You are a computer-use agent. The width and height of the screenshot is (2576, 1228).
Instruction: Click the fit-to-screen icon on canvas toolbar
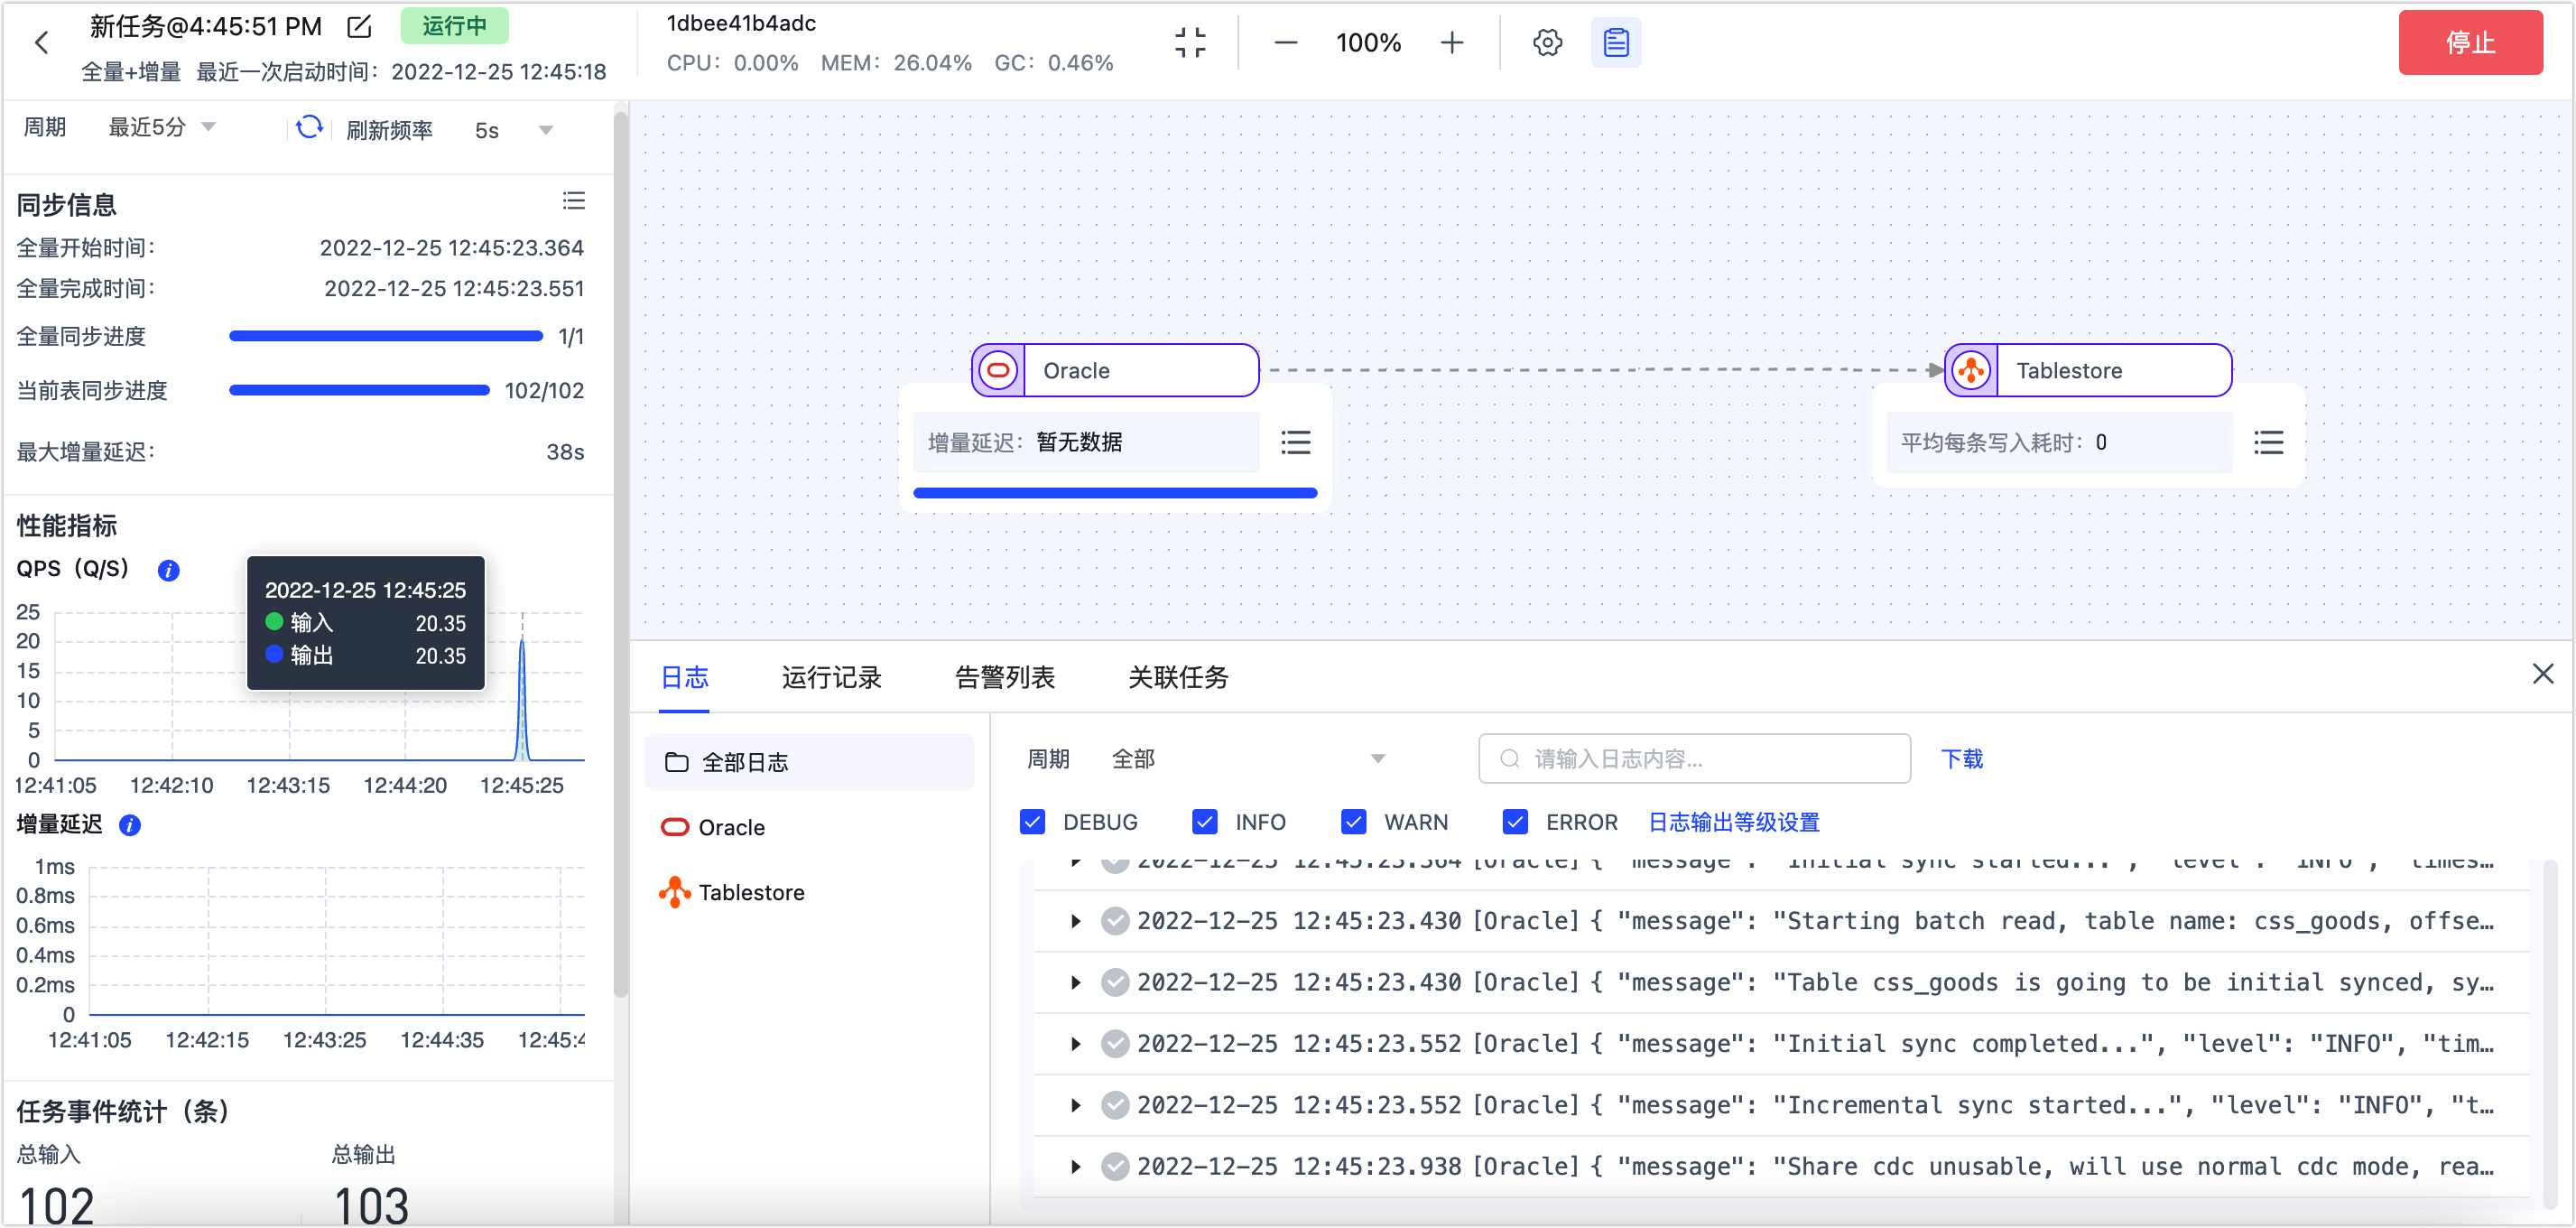coord(1191,42)
